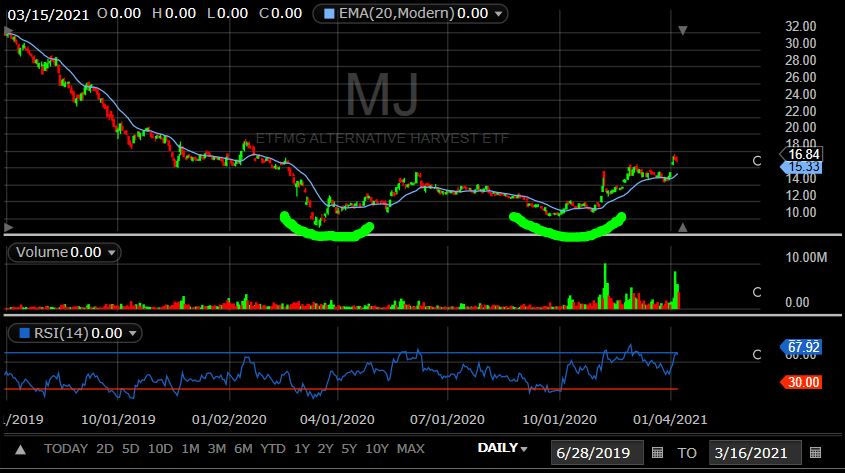Click the 10/01/2020 date axis label

(x=559, y=420)
